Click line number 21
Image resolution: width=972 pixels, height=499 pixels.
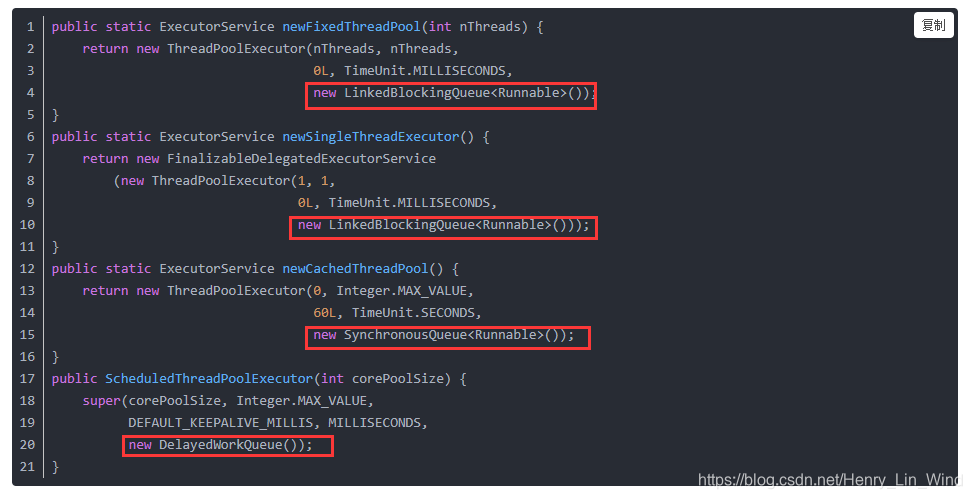pos(27,467)
